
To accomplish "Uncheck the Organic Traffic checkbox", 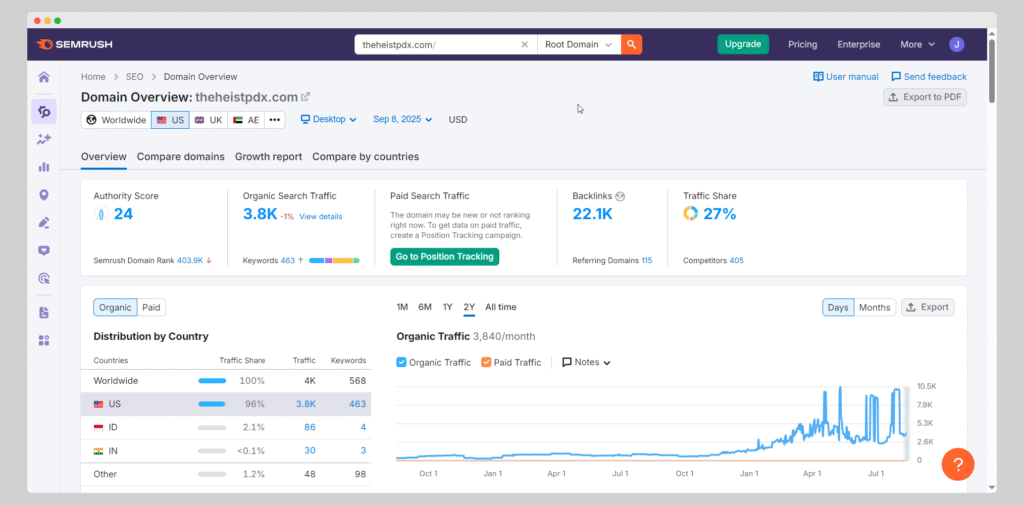I will click(402, 362).
